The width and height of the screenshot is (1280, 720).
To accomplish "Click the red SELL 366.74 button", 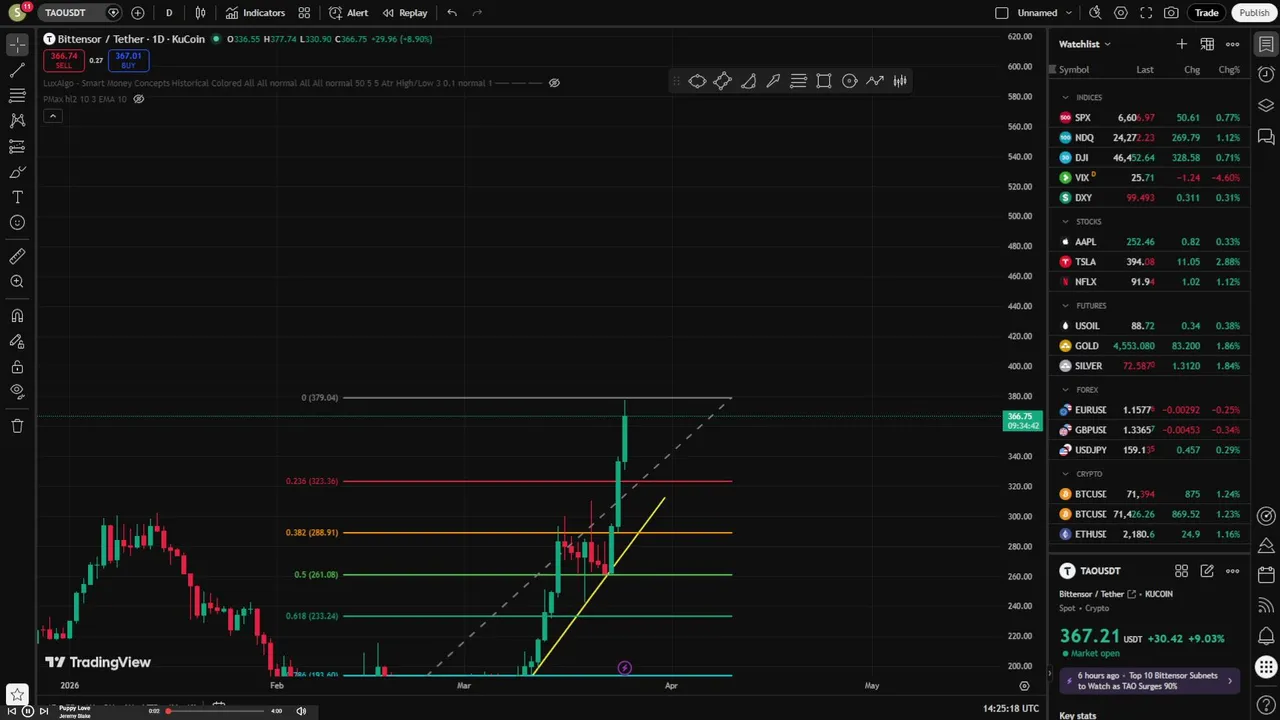I will tap(64, 60).
